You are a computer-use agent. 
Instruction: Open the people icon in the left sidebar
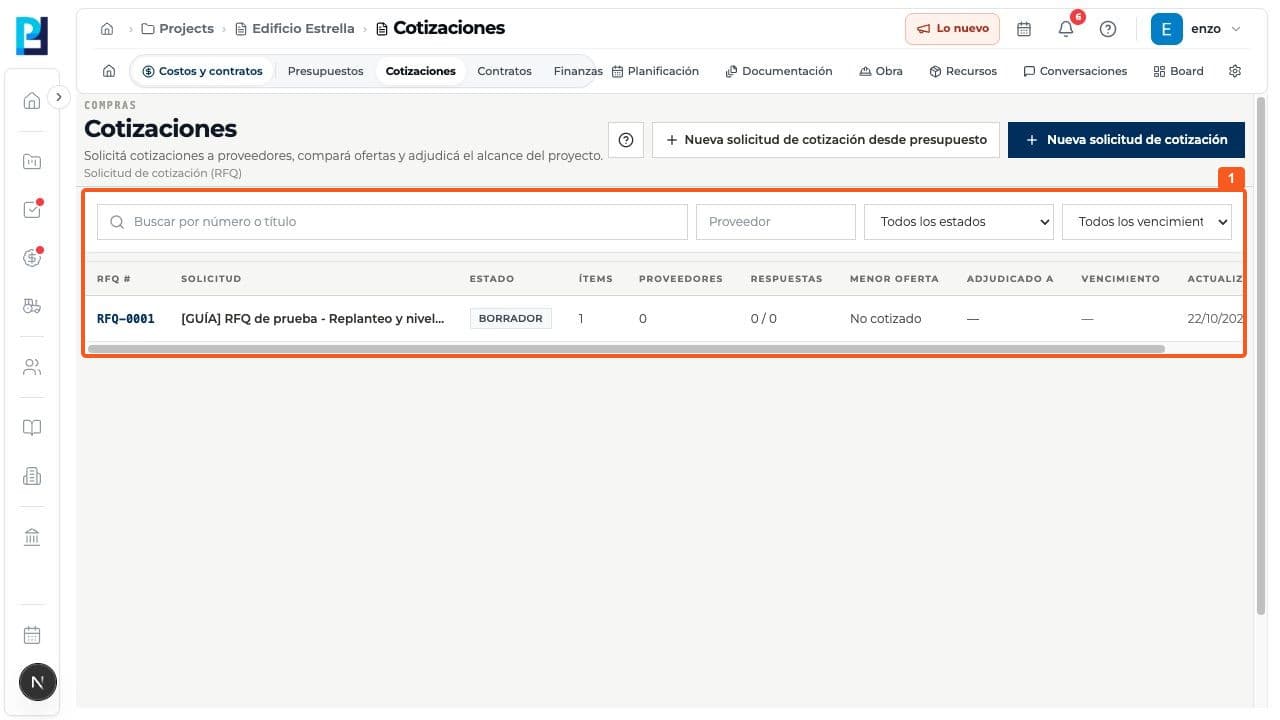tap(32, 367)
